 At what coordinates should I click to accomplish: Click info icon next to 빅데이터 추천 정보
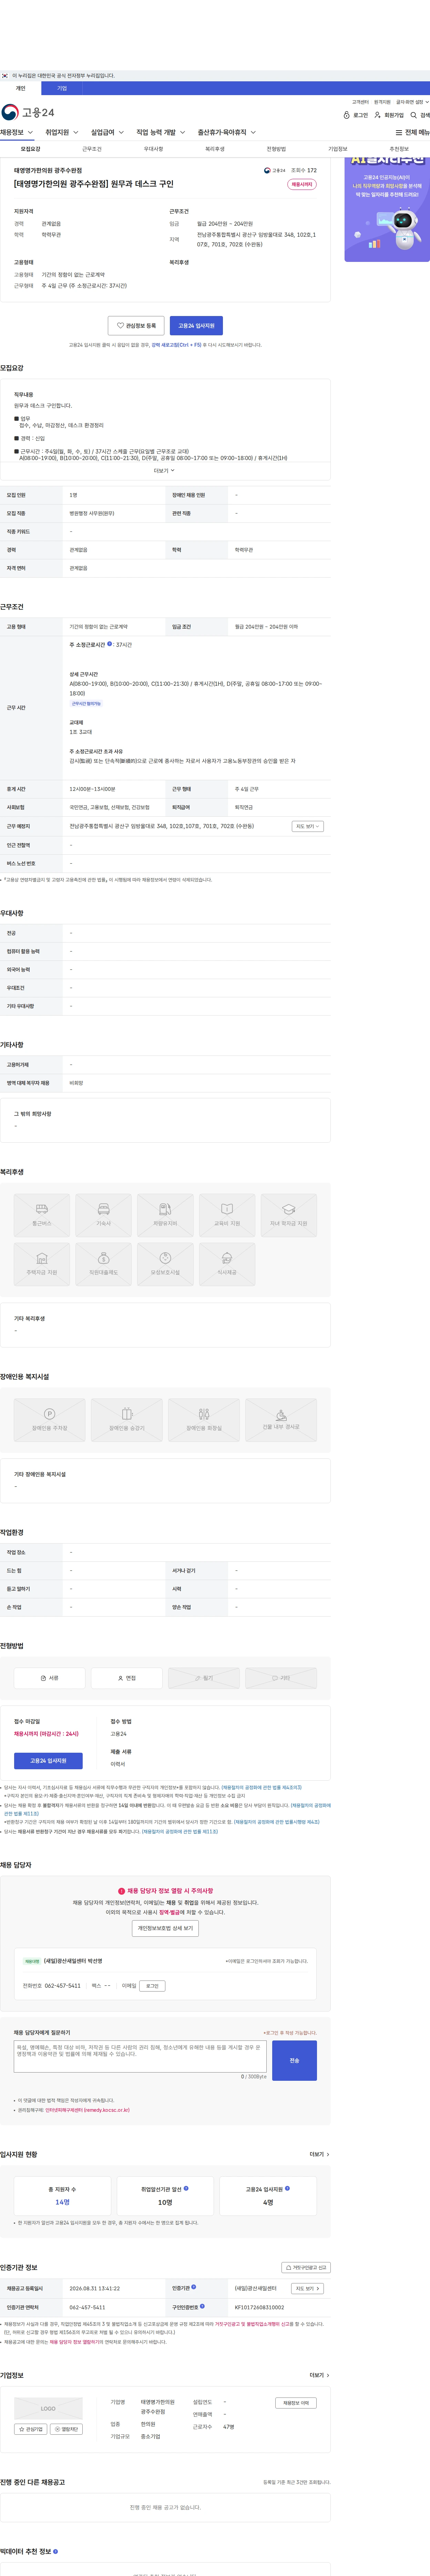click(x=55, y=2551)
